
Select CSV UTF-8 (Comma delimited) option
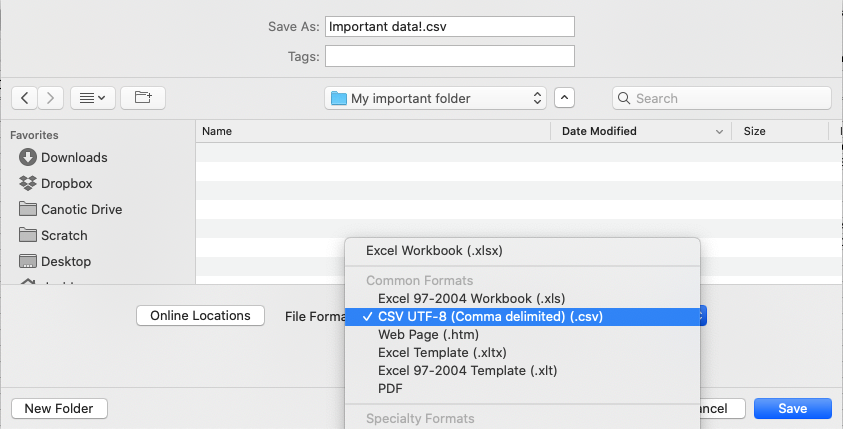pos(522,317)
